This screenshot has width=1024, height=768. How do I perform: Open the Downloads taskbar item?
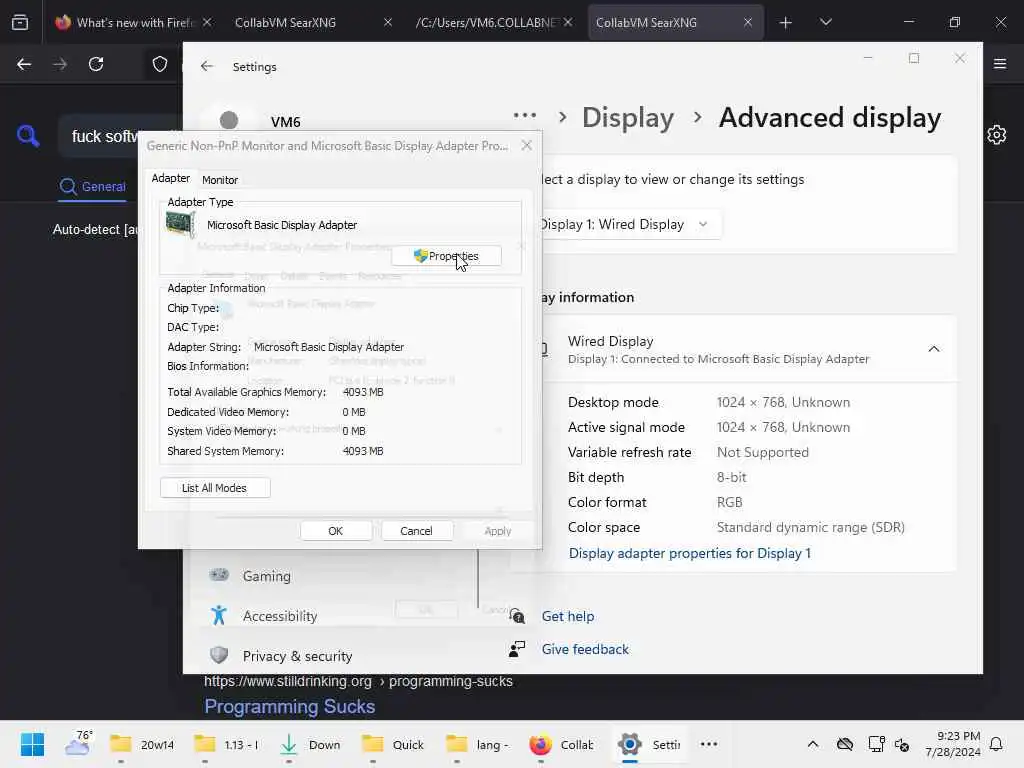coord(310,744)
